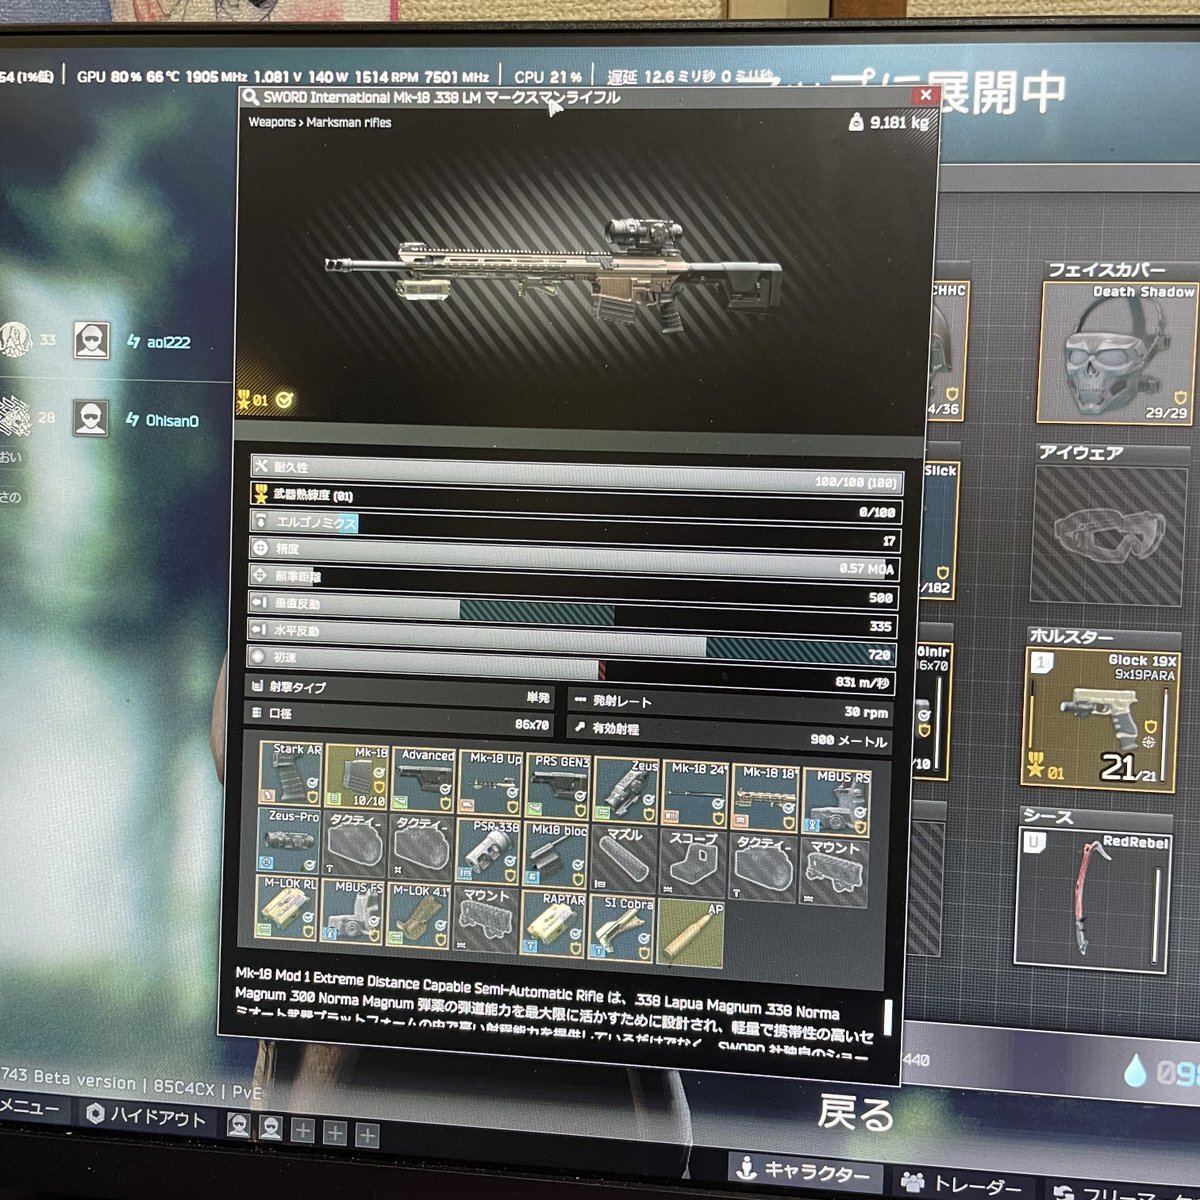The image size is (1200, 1200).
Task: Select the MBUS RS rear sight
Action: tap(837, 800)
